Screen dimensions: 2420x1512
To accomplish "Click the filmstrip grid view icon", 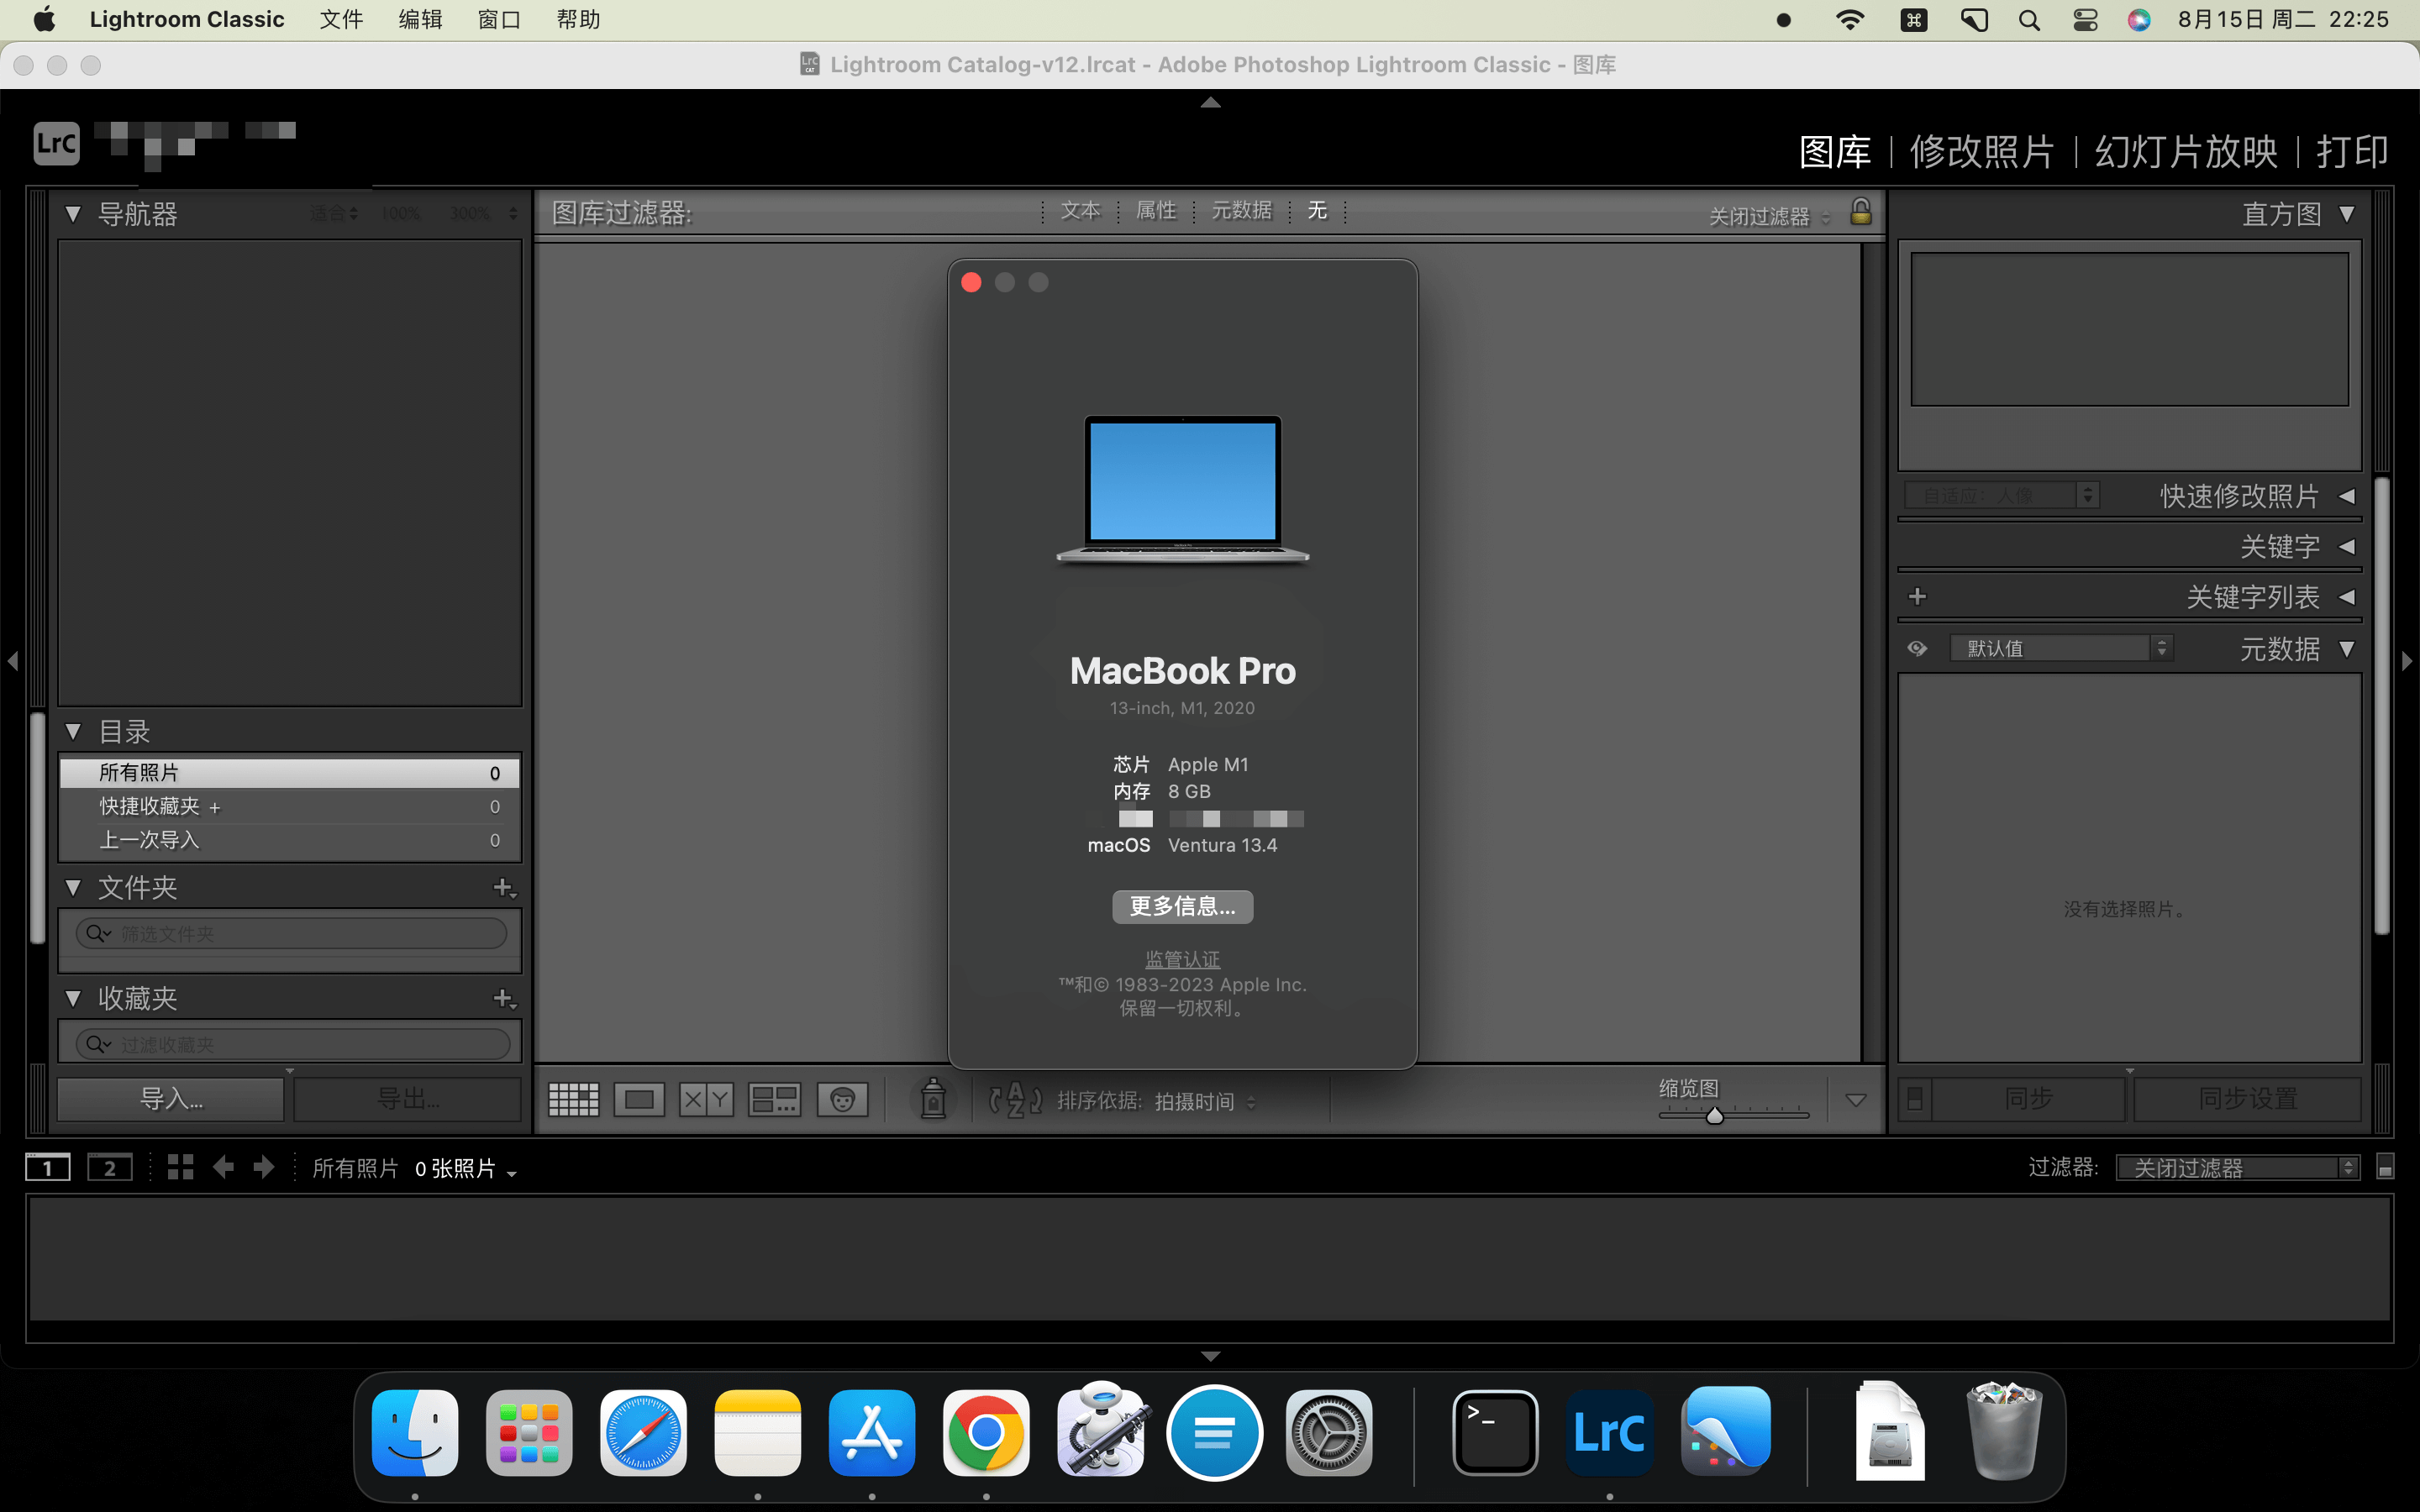I will coord(180,1167).
